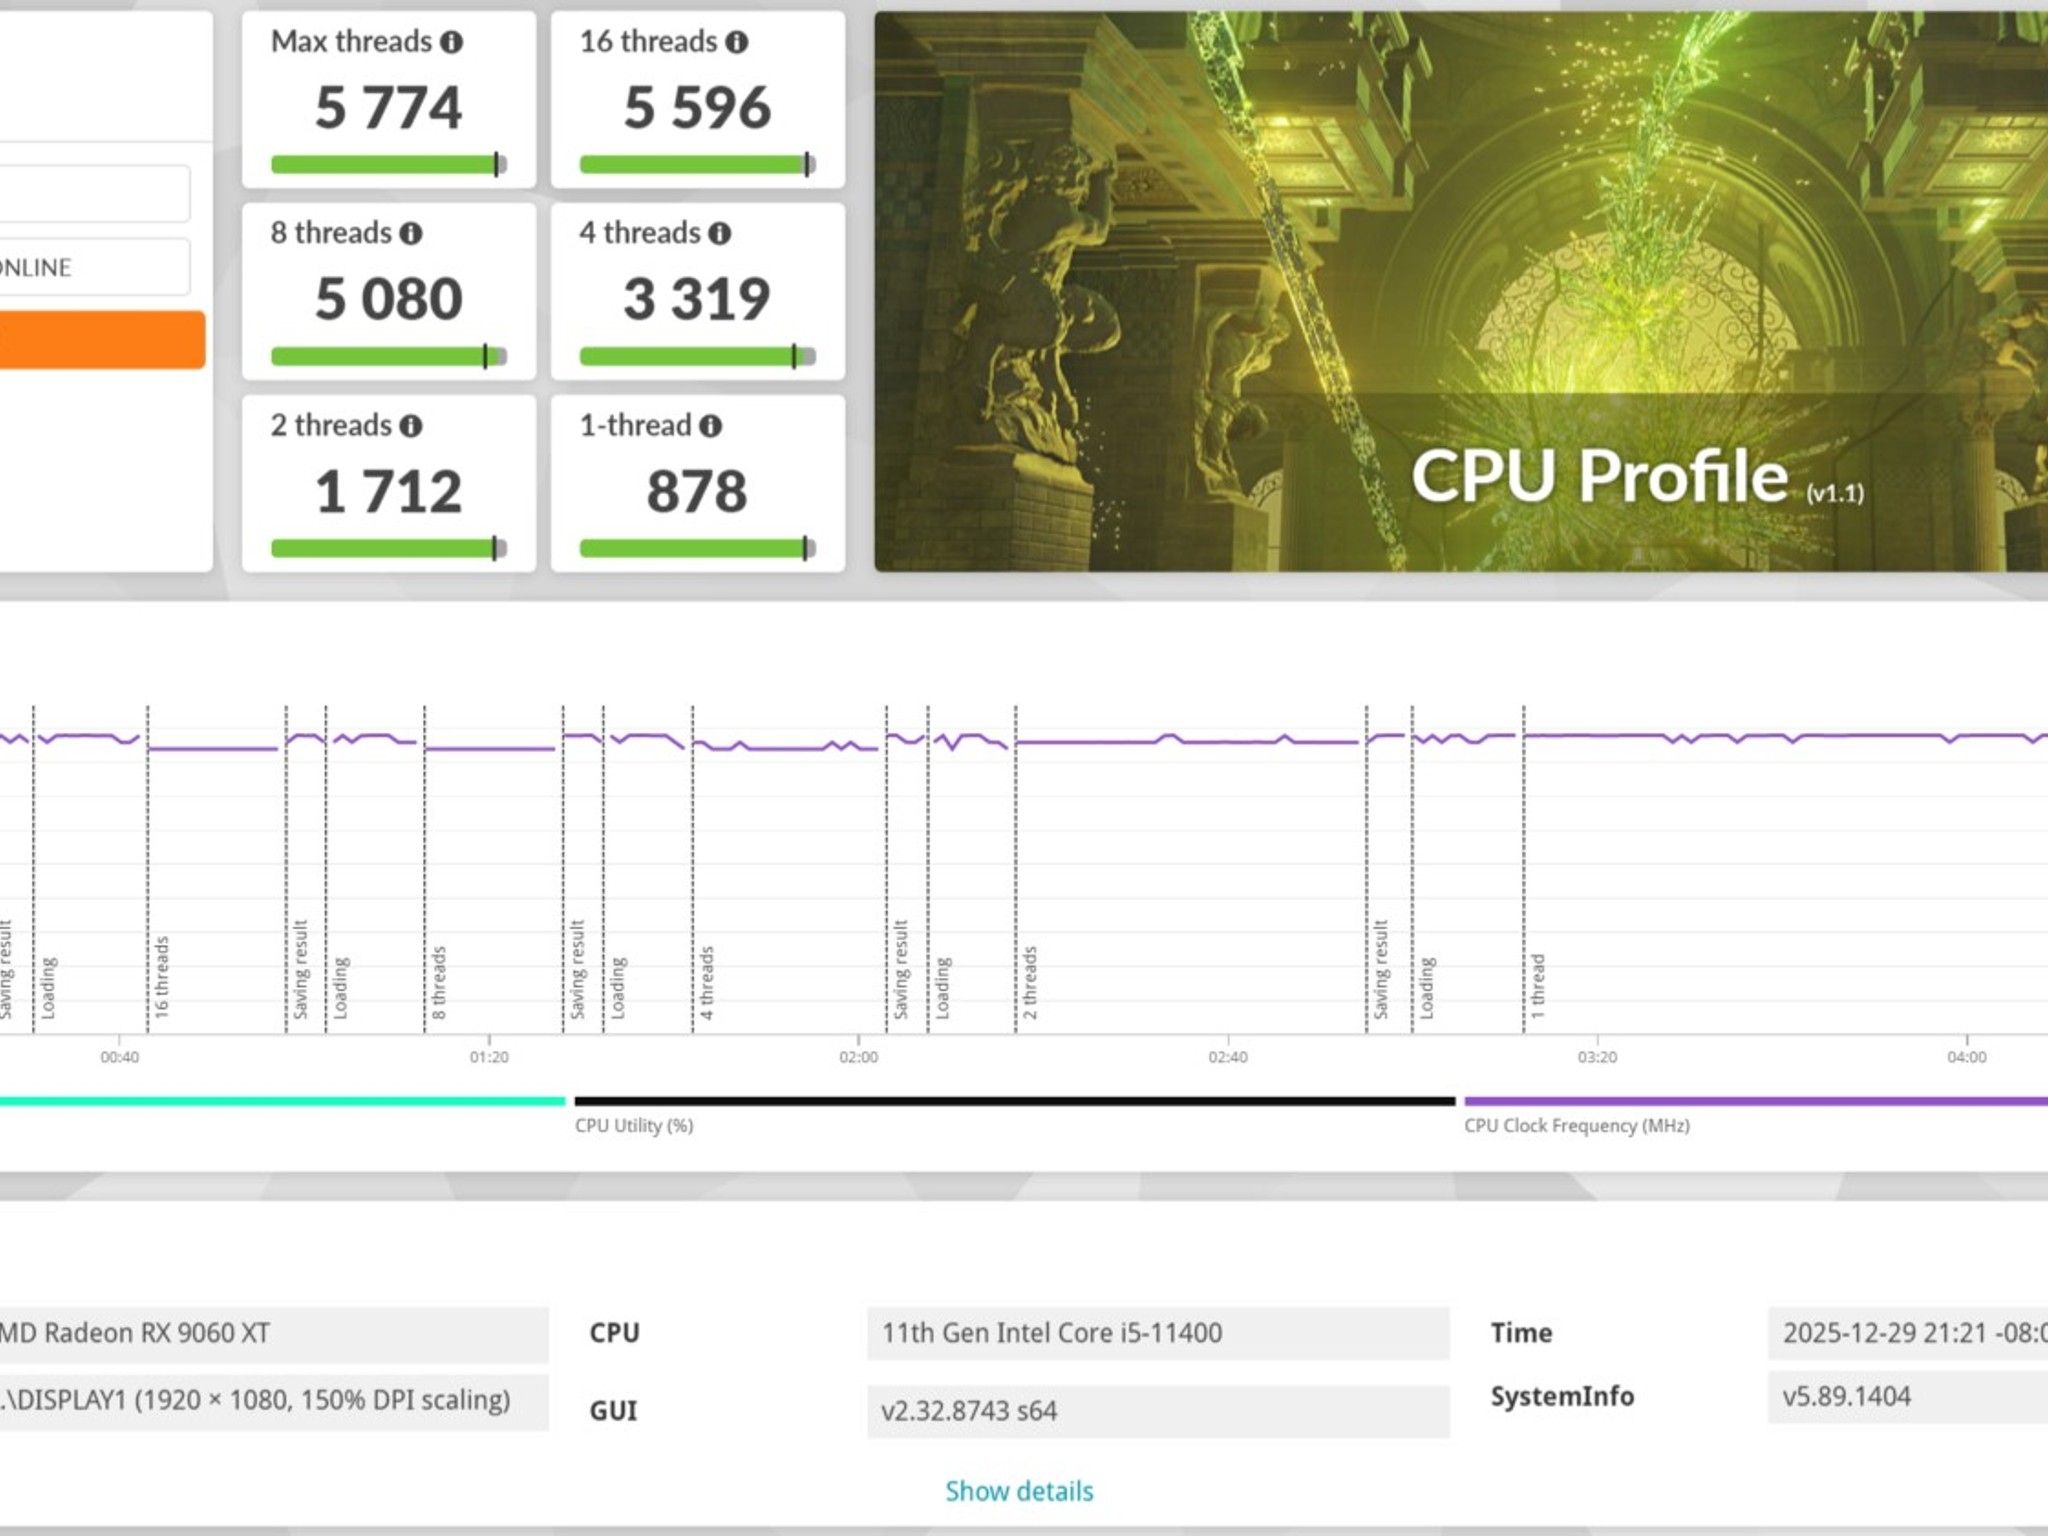Click the 5 080 score in 8 threads card
Screen dimensions: 2048x1536
388,299
